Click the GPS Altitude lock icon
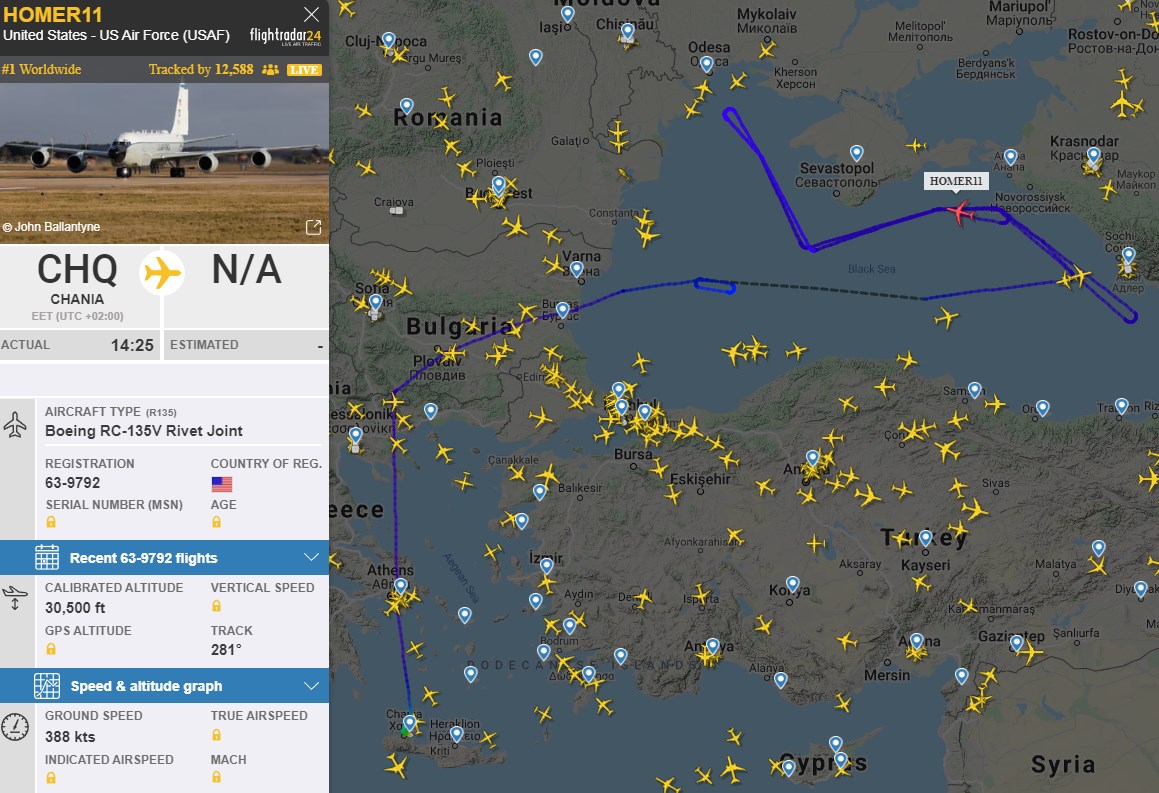The width and height of the screenshot is (1159, 793). [x=51, y=649]
